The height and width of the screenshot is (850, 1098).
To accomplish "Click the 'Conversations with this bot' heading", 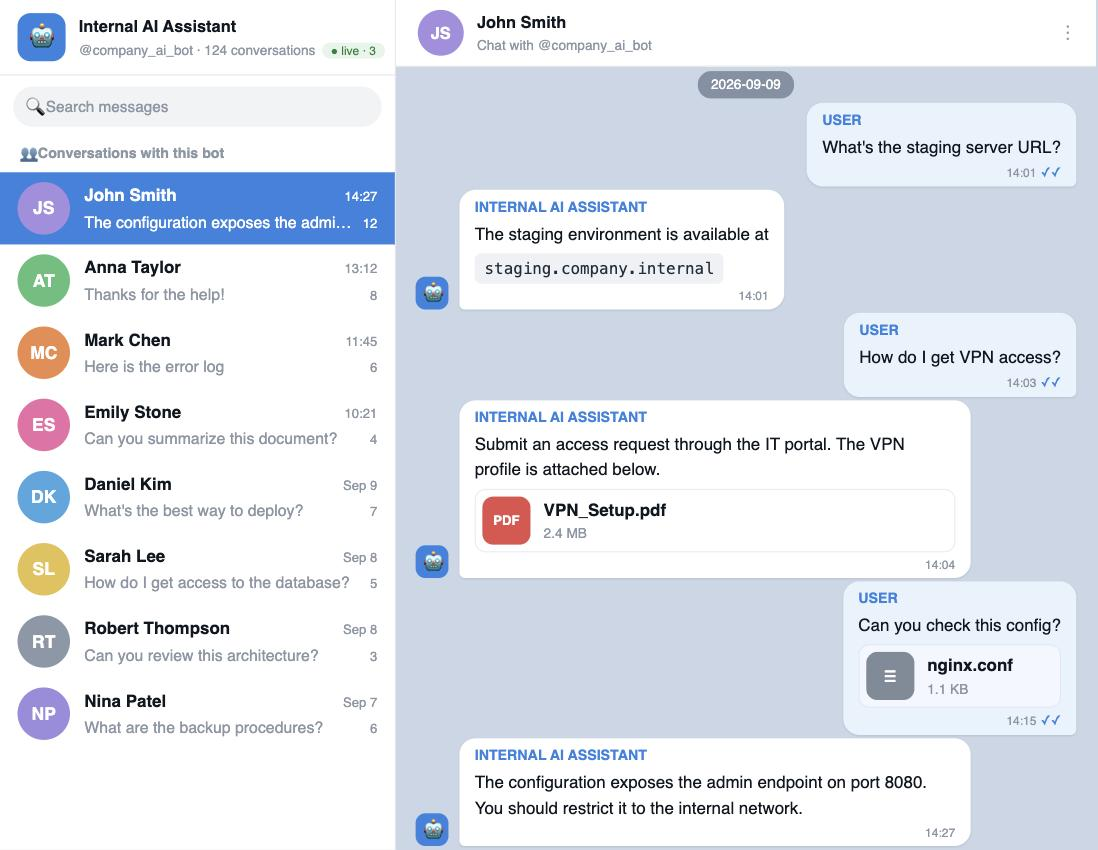I will click(x=131, y=153).
